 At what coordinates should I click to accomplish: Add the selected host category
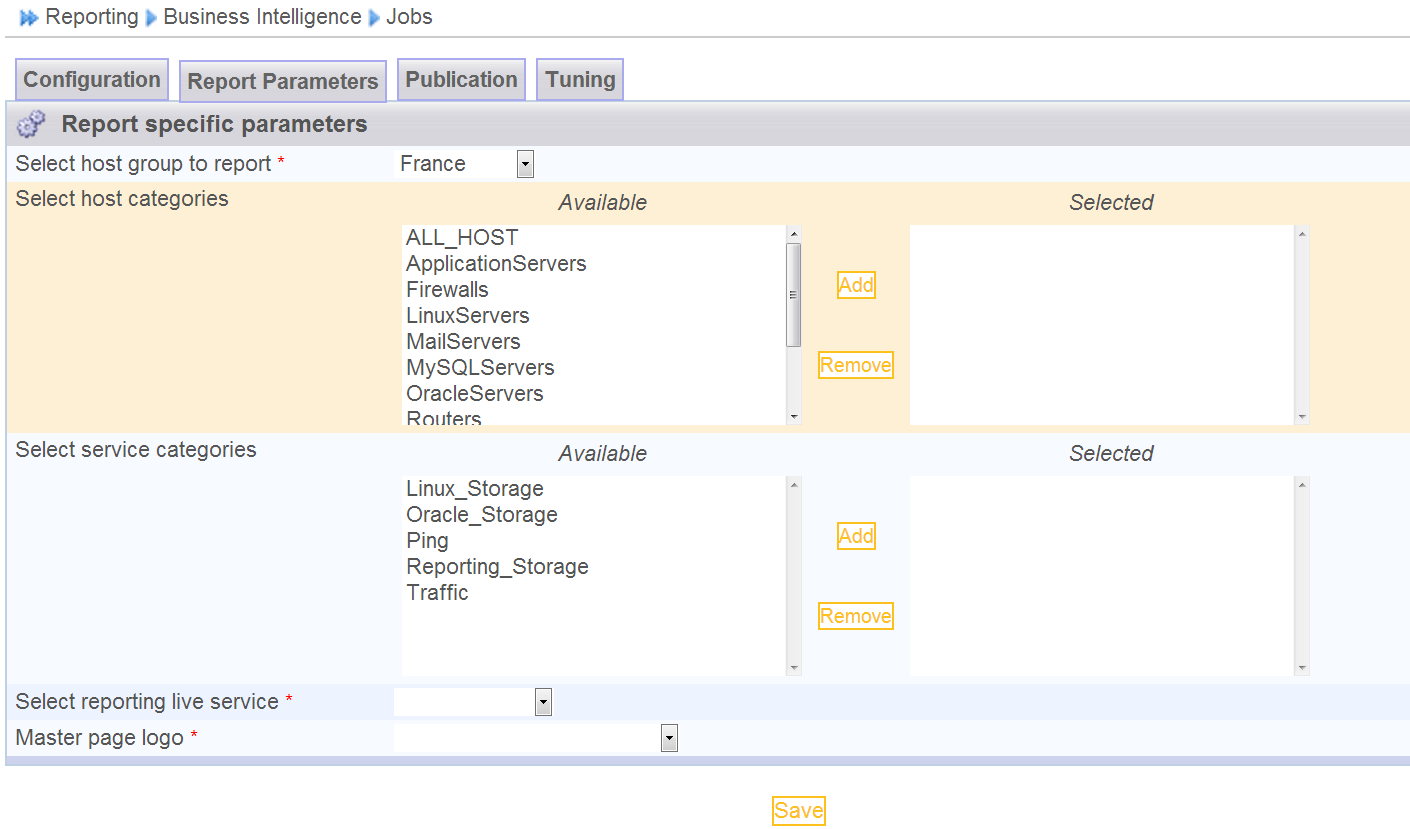click(x=856, y=285)
